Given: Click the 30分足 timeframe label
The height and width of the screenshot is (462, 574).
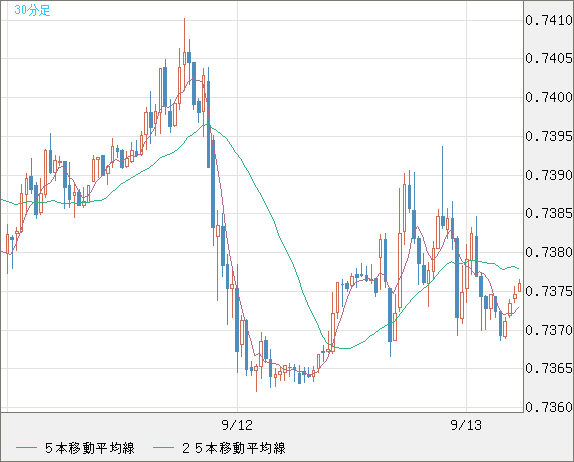Looking at the screenshot, I should click(x=32, y=10).
